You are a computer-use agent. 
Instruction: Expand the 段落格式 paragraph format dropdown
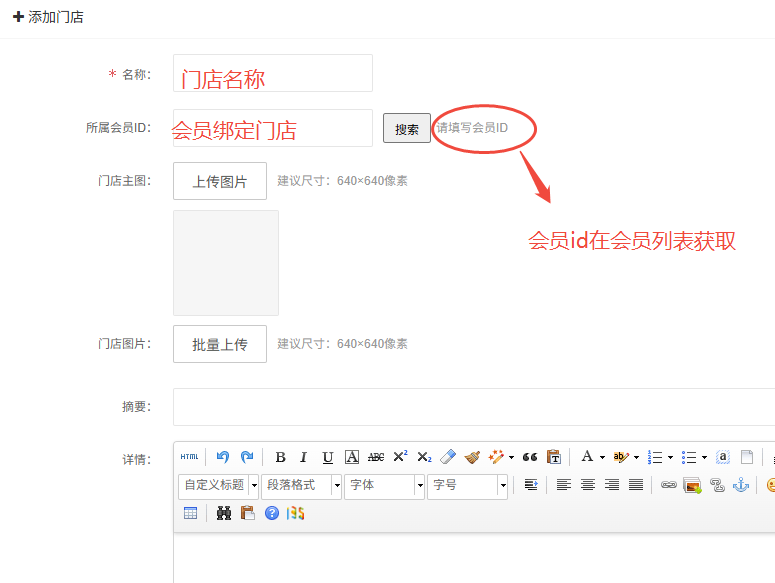pyautogui.click(x=302, y=485)
